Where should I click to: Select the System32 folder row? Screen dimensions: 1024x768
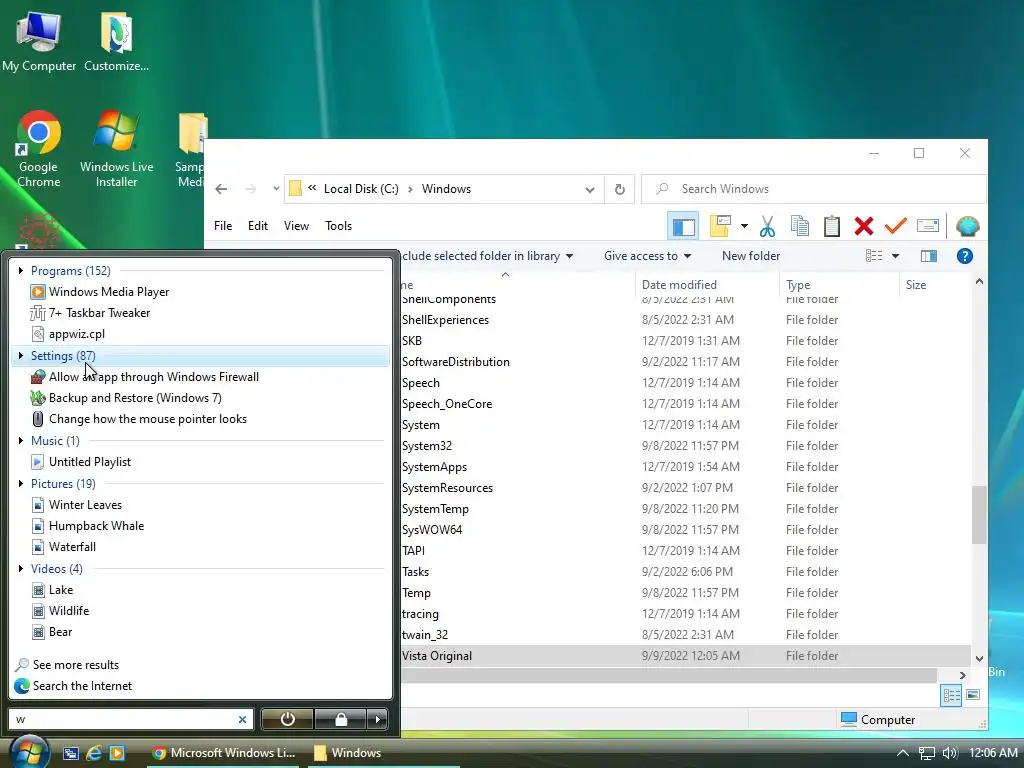coord(686,446)
